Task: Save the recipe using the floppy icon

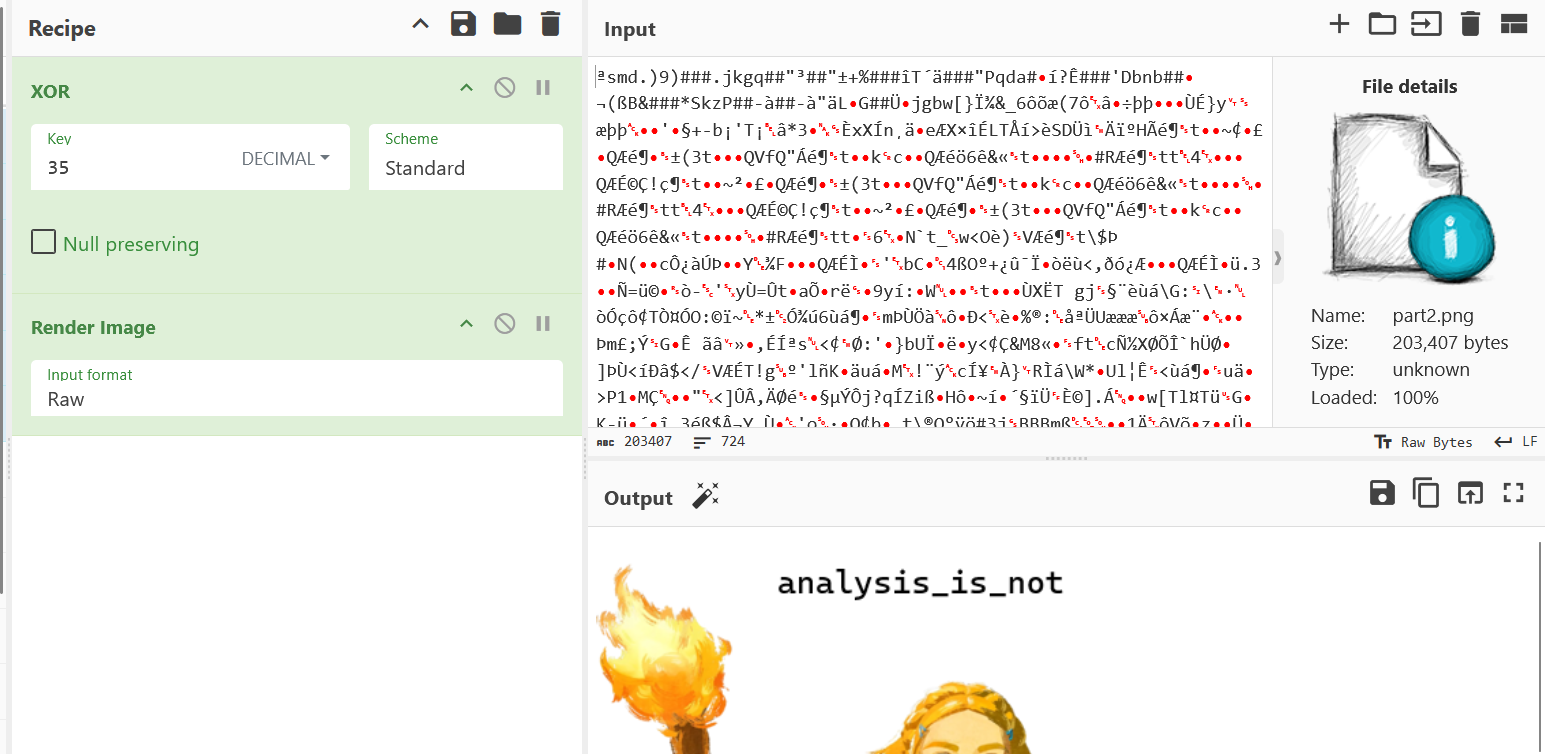Action: [x=463, y=24]
